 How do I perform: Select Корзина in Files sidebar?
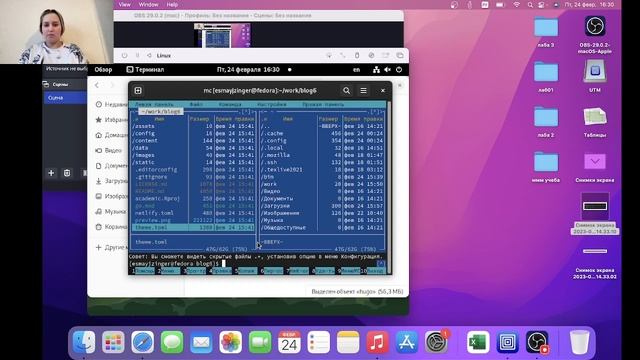[x=111, y=227]
